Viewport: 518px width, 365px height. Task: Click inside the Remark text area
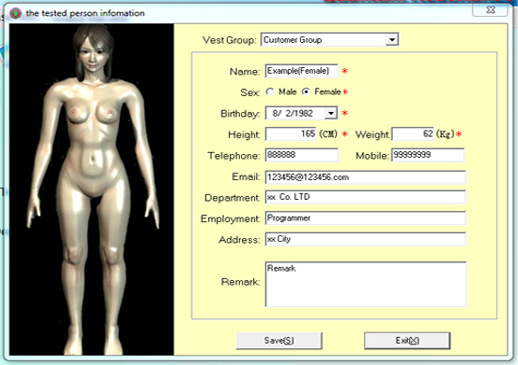pos(366,284)
